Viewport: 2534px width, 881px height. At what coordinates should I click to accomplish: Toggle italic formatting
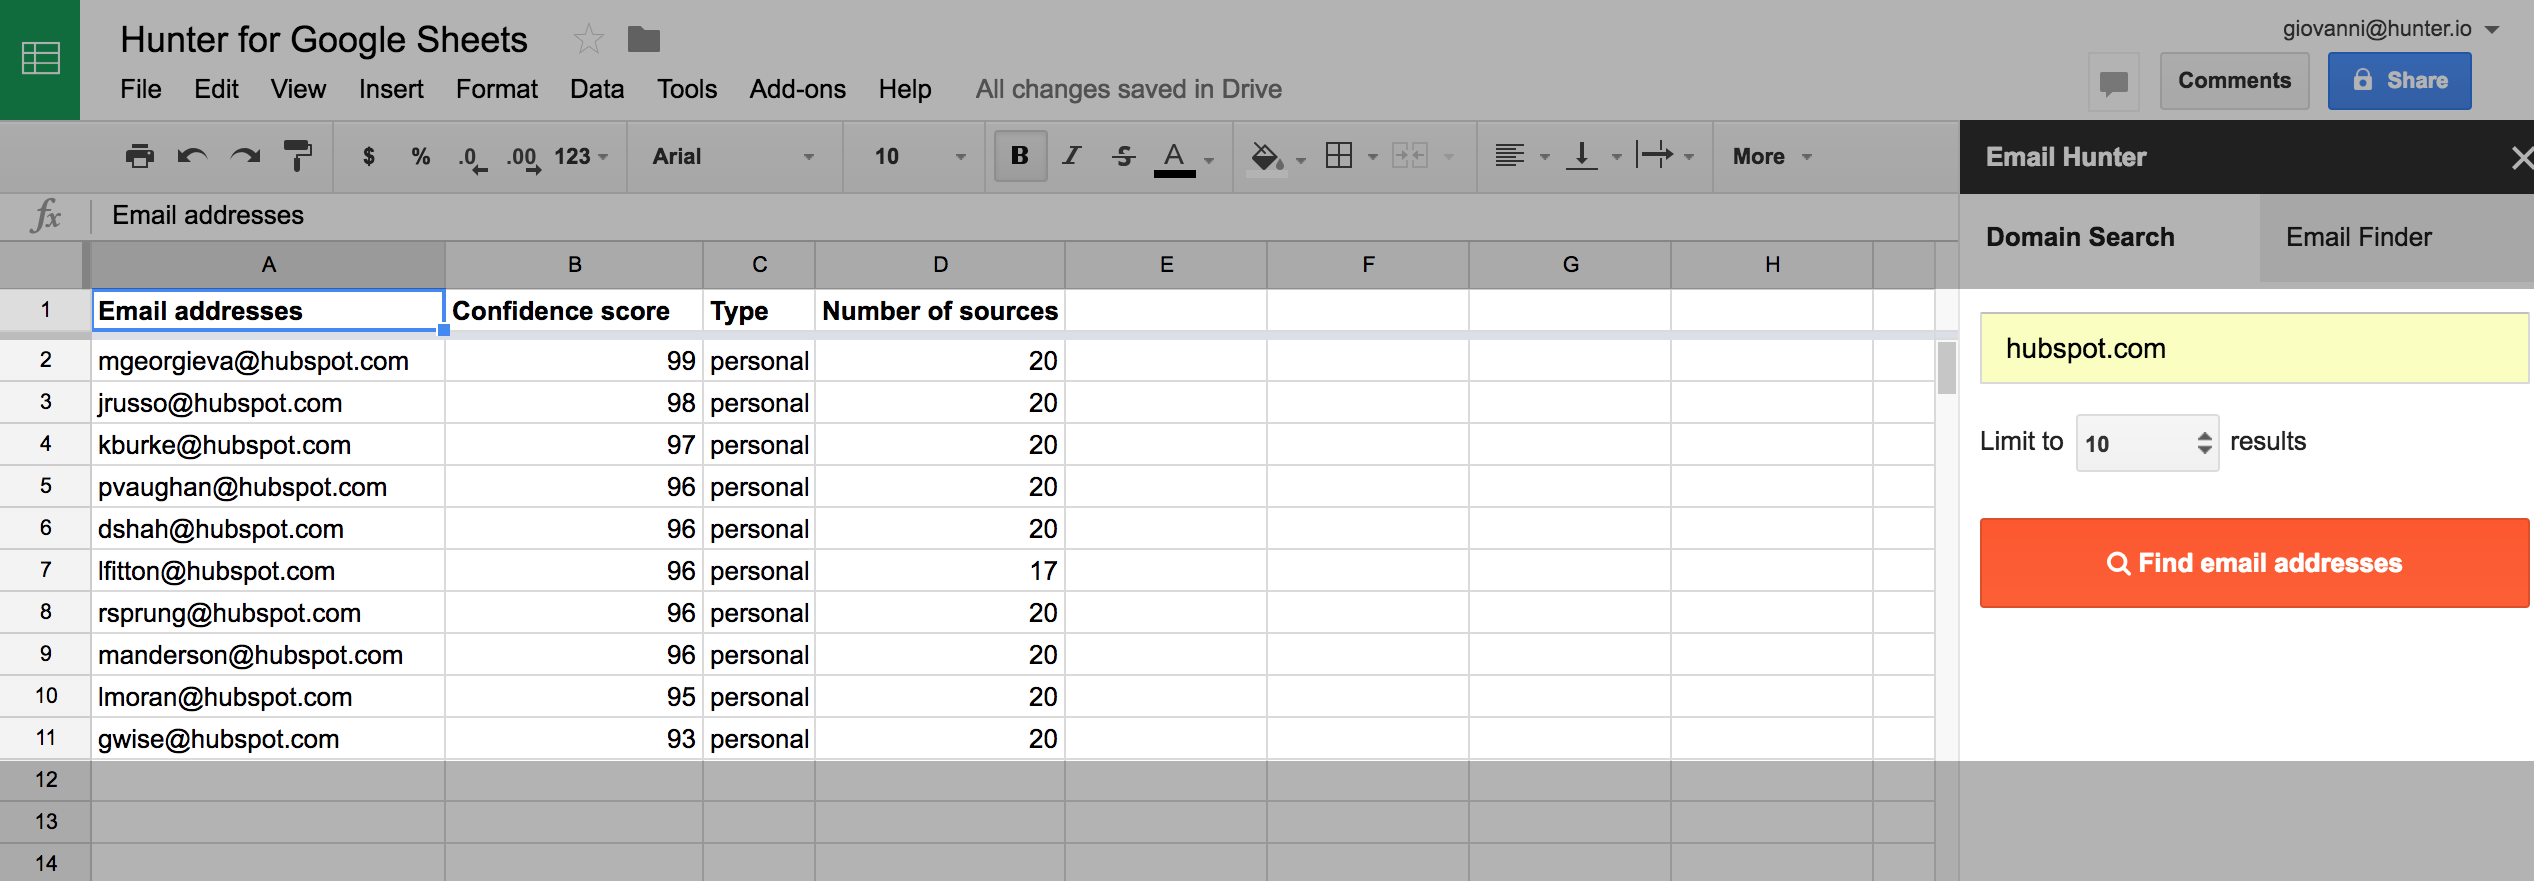pyautogui.click(x=1072, y=156)
